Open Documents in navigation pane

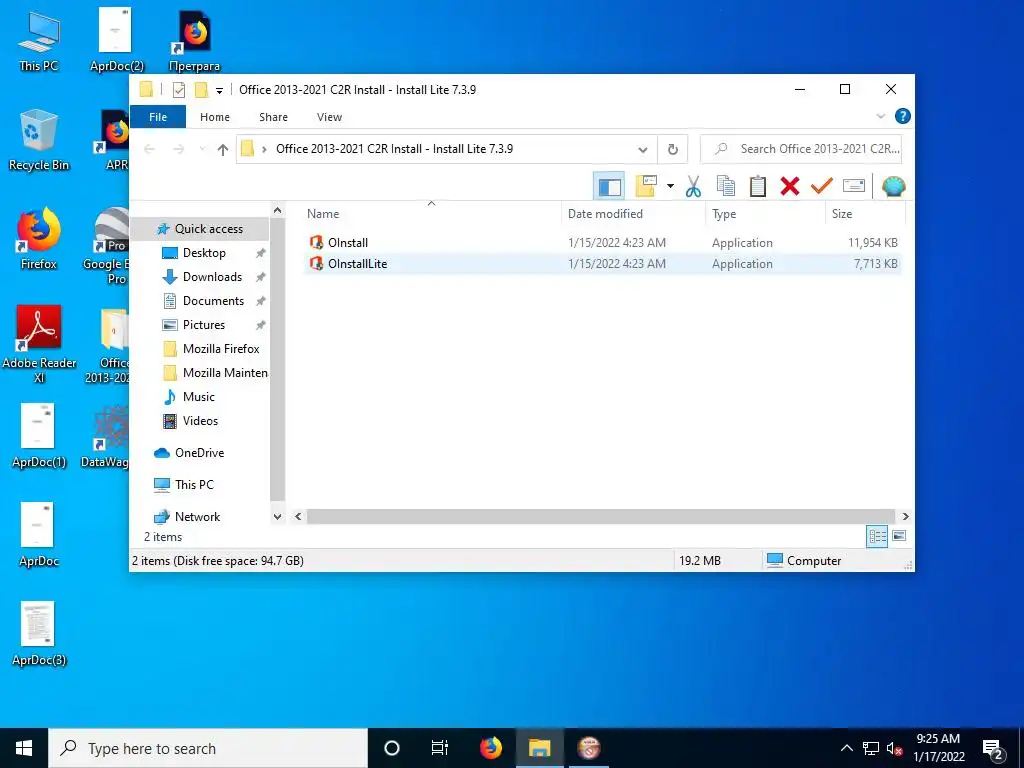point(213,301)
